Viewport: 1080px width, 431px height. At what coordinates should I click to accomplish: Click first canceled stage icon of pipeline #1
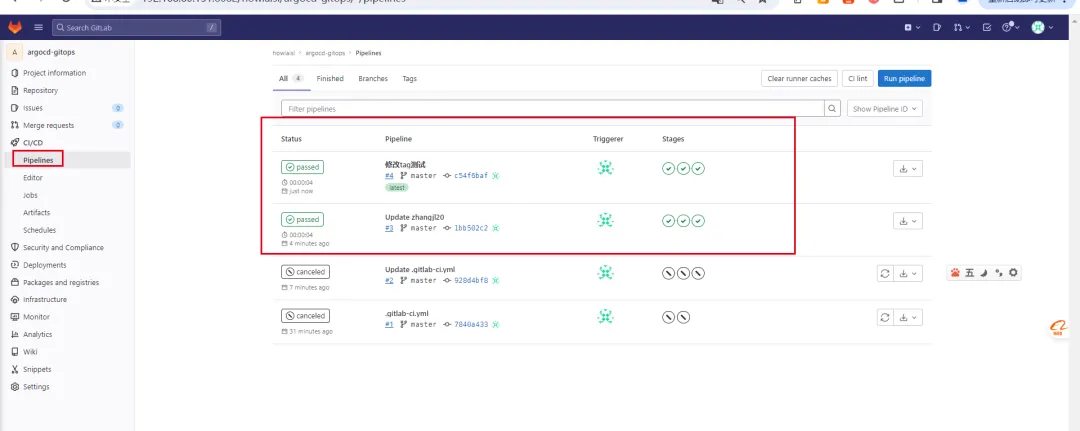[x=667, y=317]
